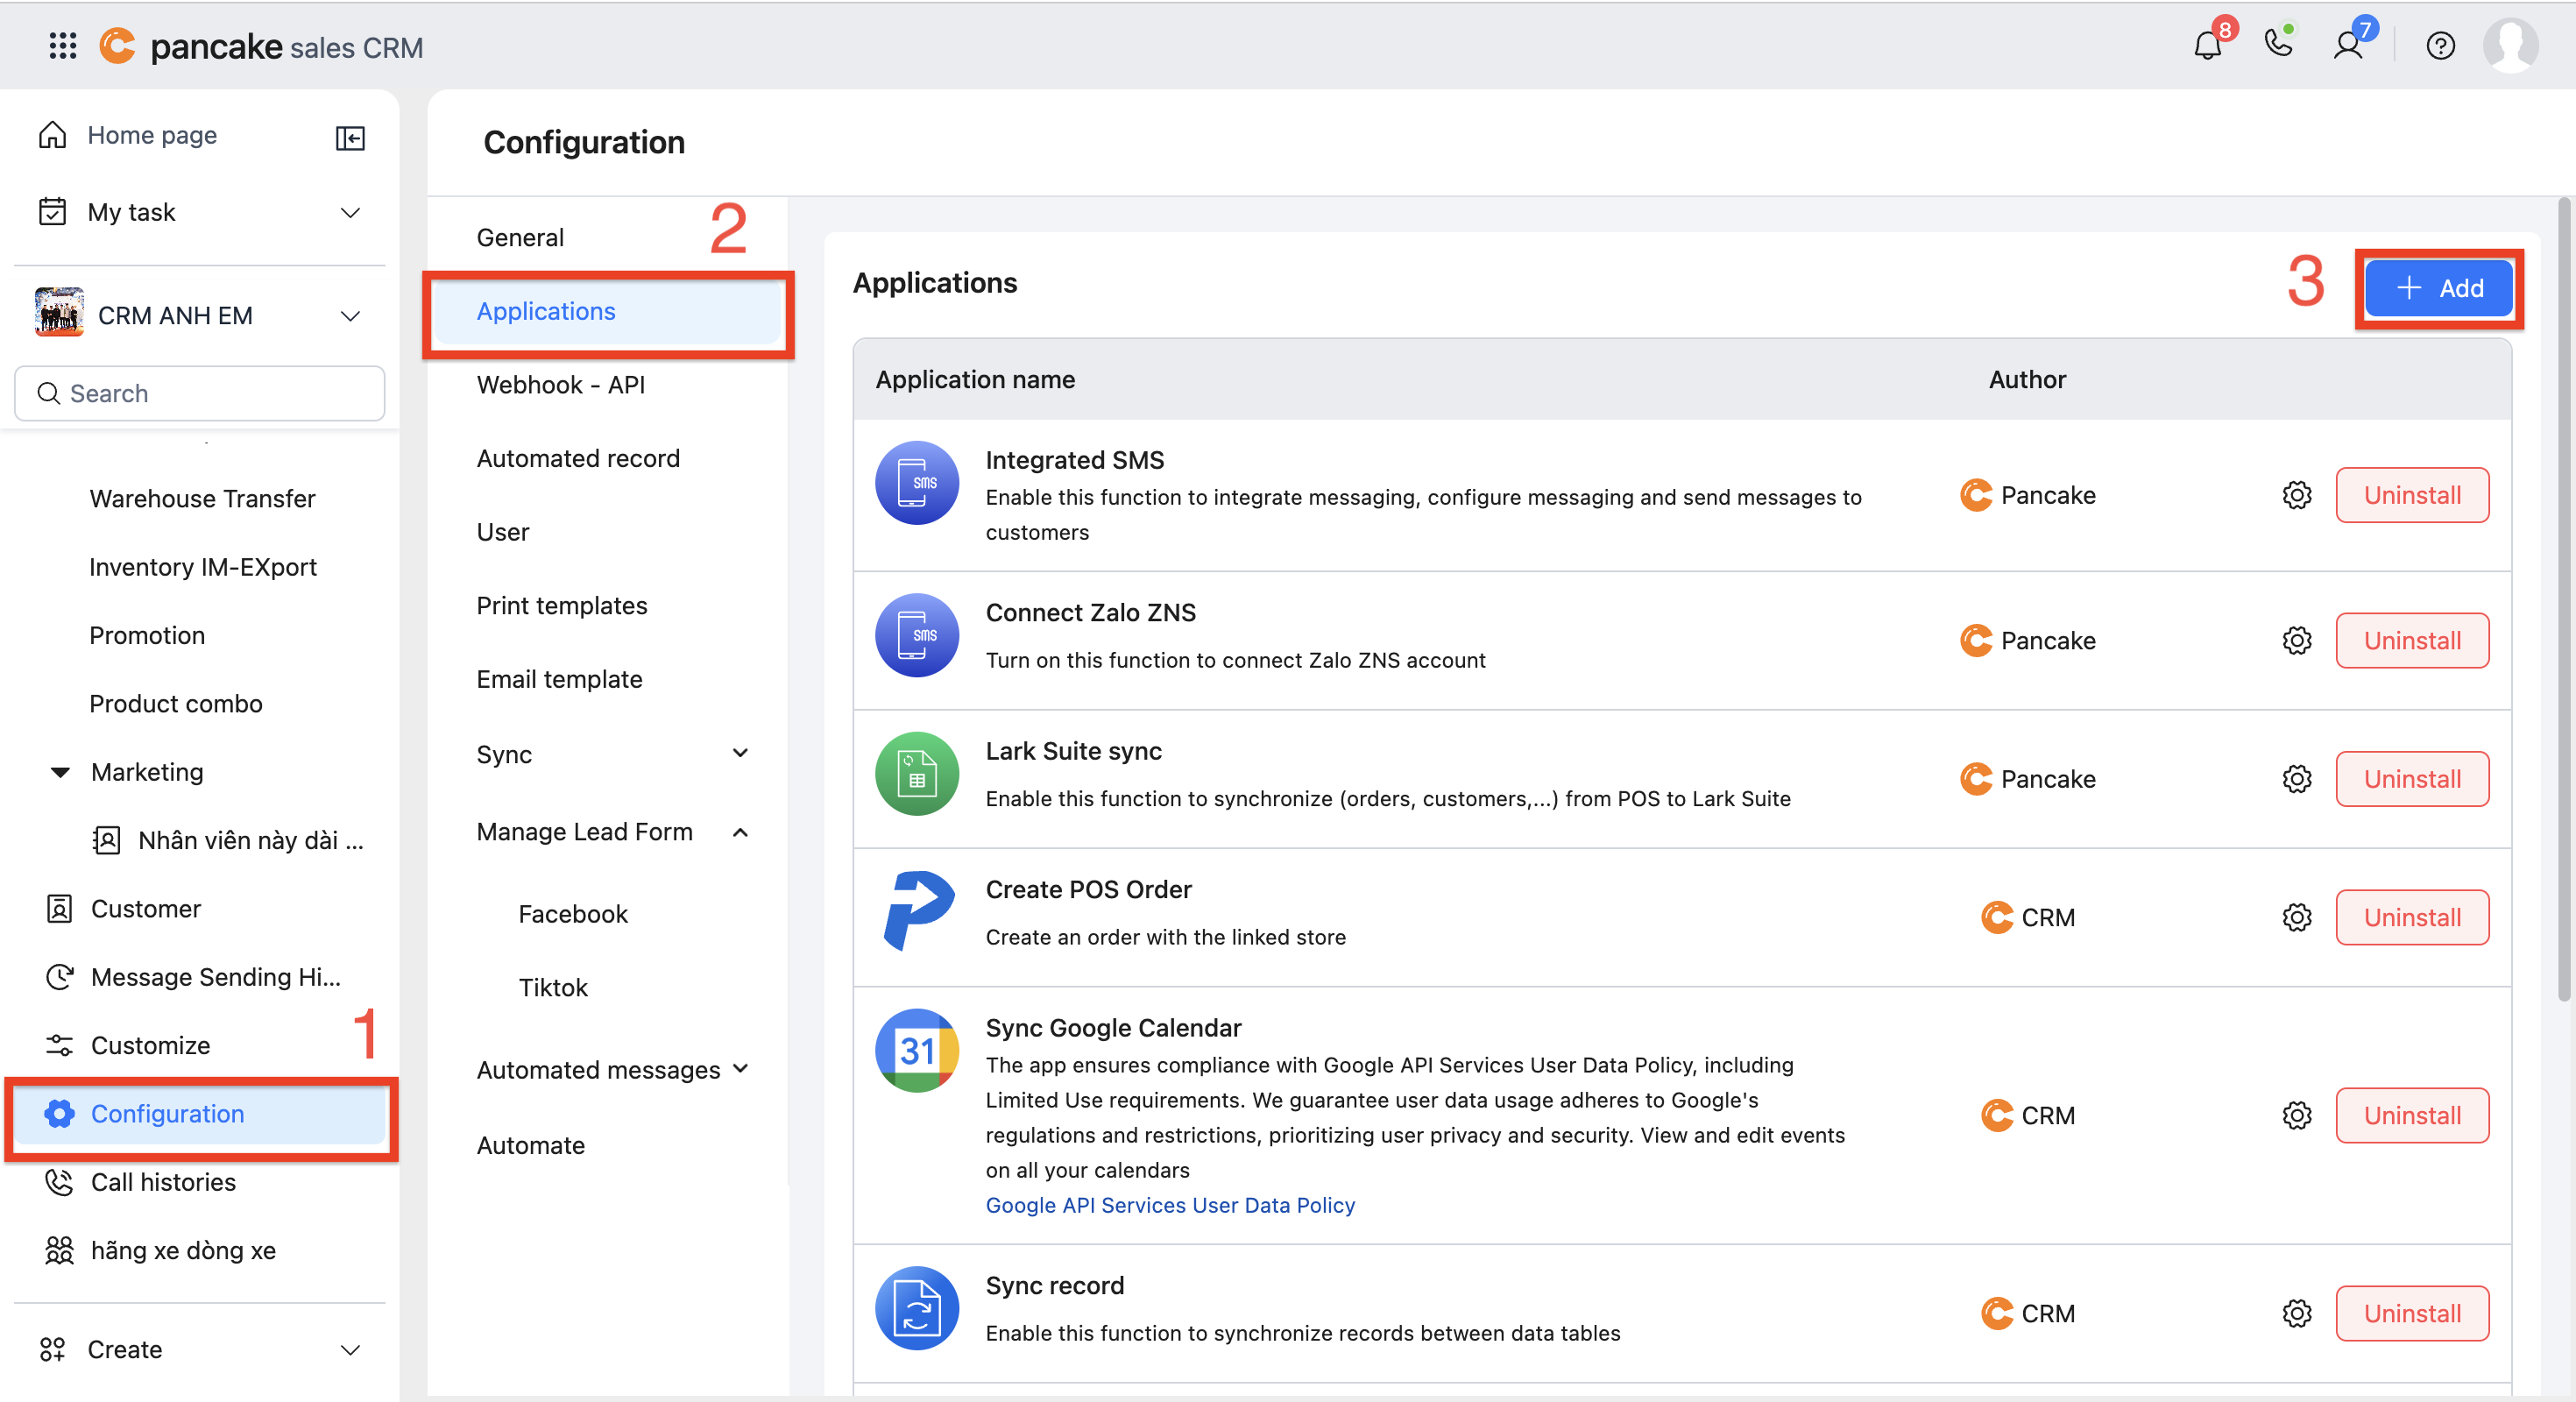Click the phone call icon in header
The width and height of the screenshot is (2576, 1402).
(x=2278, y=45)
